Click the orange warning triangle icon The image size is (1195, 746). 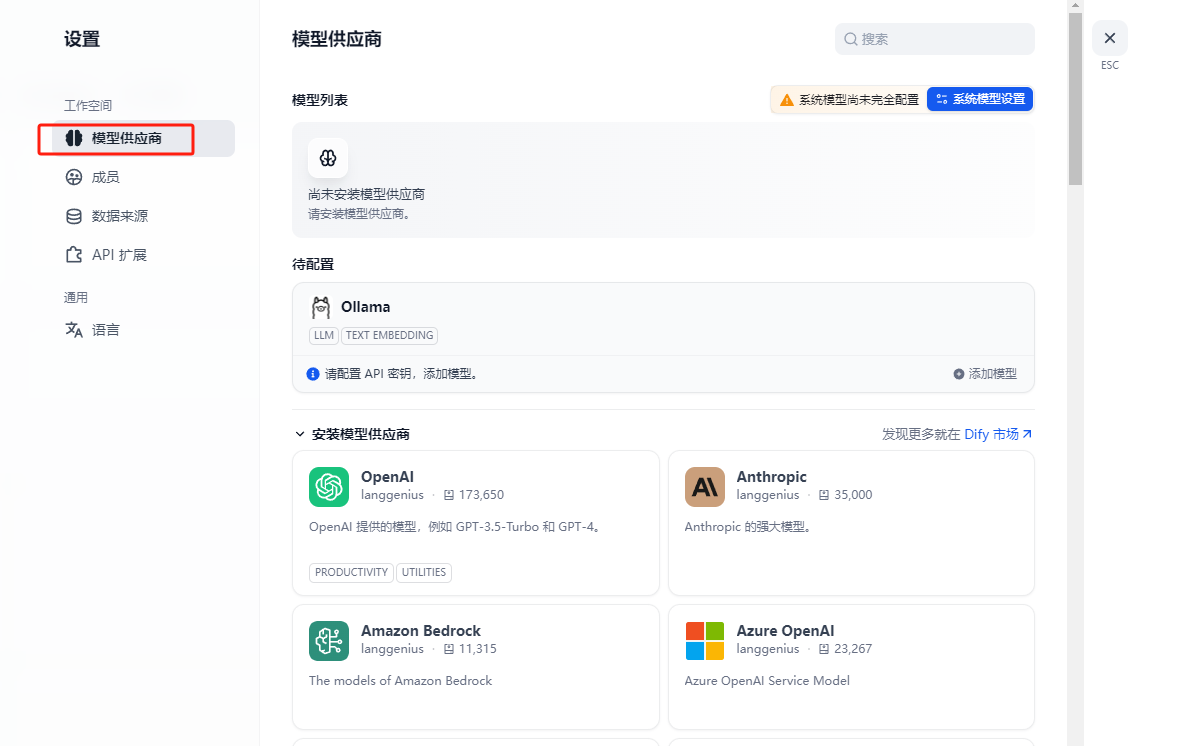tap(787, 100)
